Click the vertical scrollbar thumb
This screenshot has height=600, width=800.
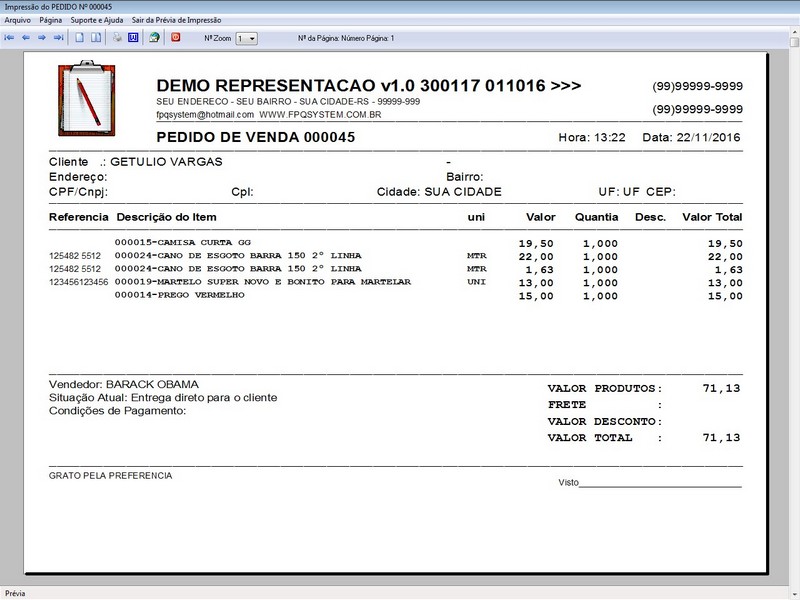pos(794,42)
